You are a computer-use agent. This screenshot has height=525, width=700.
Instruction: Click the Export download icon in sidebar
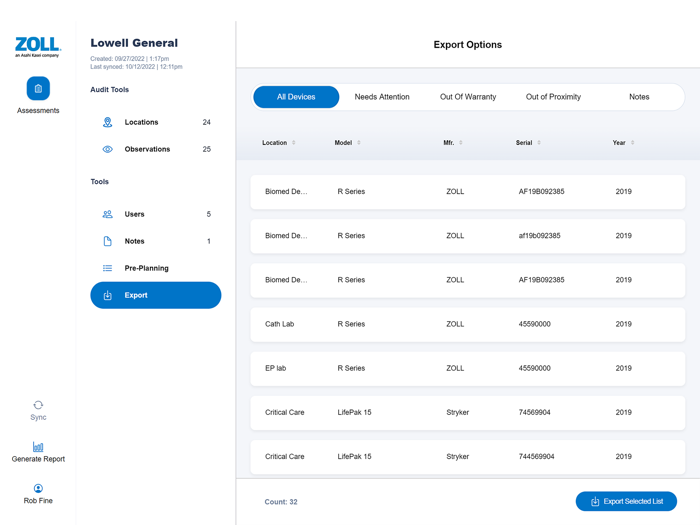108,296
